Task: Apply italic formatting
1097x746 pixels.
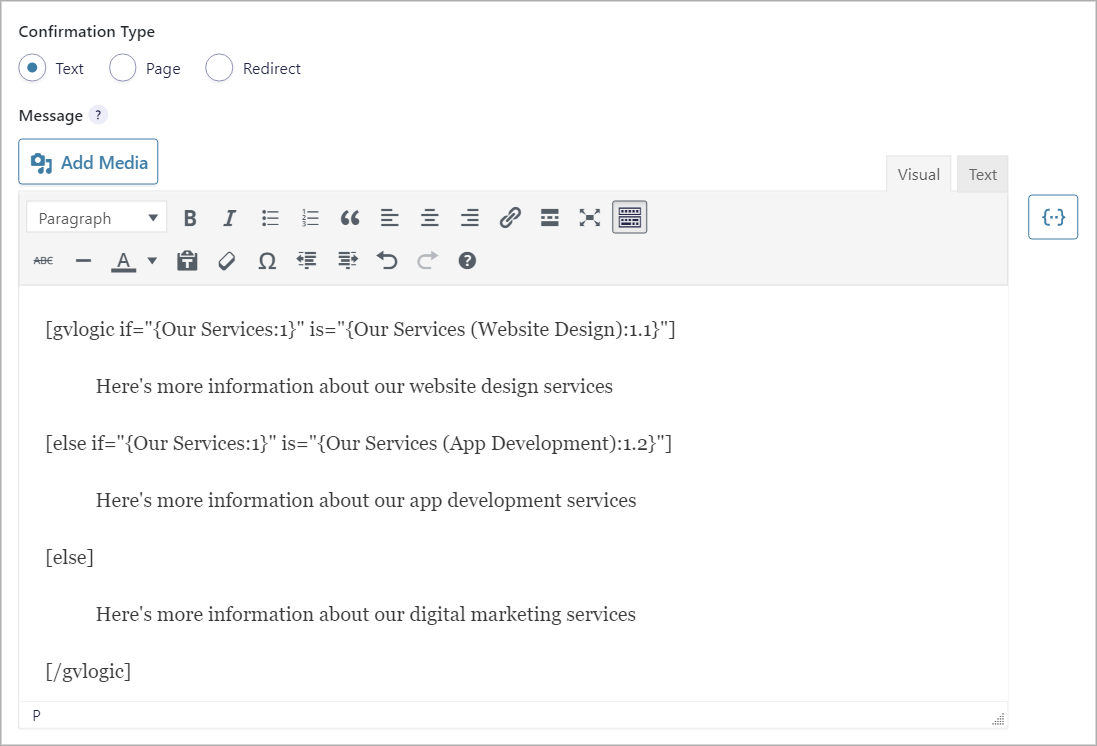Action: (229, 218)
